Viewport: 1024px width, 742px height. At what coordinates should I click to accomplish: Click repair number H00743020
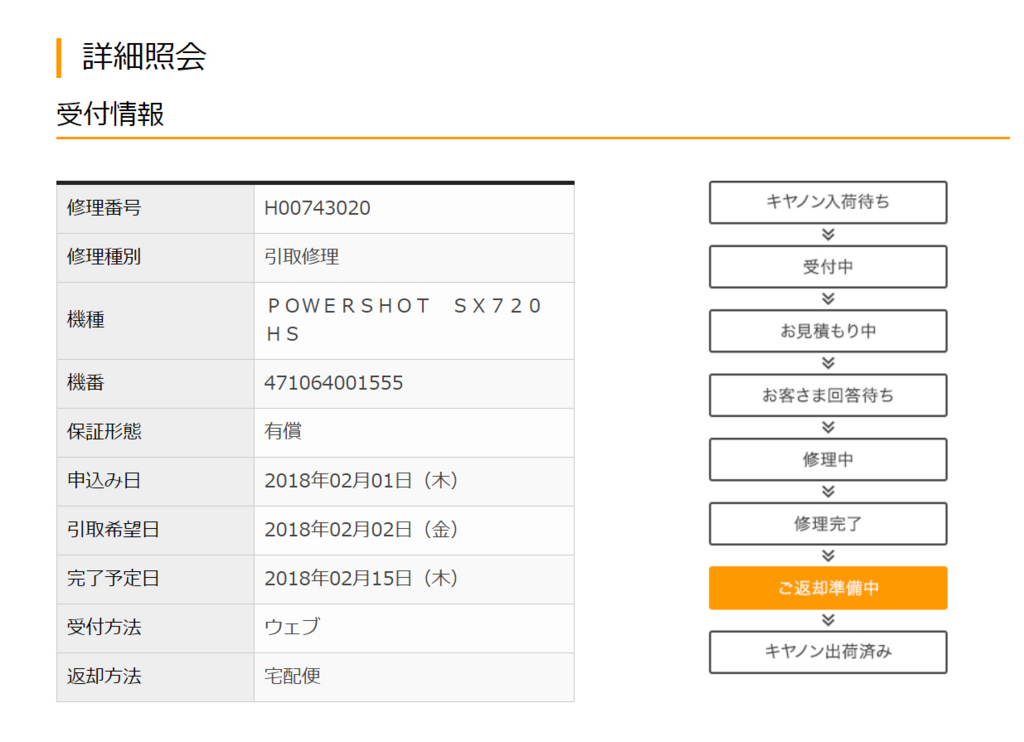(317, 208)
